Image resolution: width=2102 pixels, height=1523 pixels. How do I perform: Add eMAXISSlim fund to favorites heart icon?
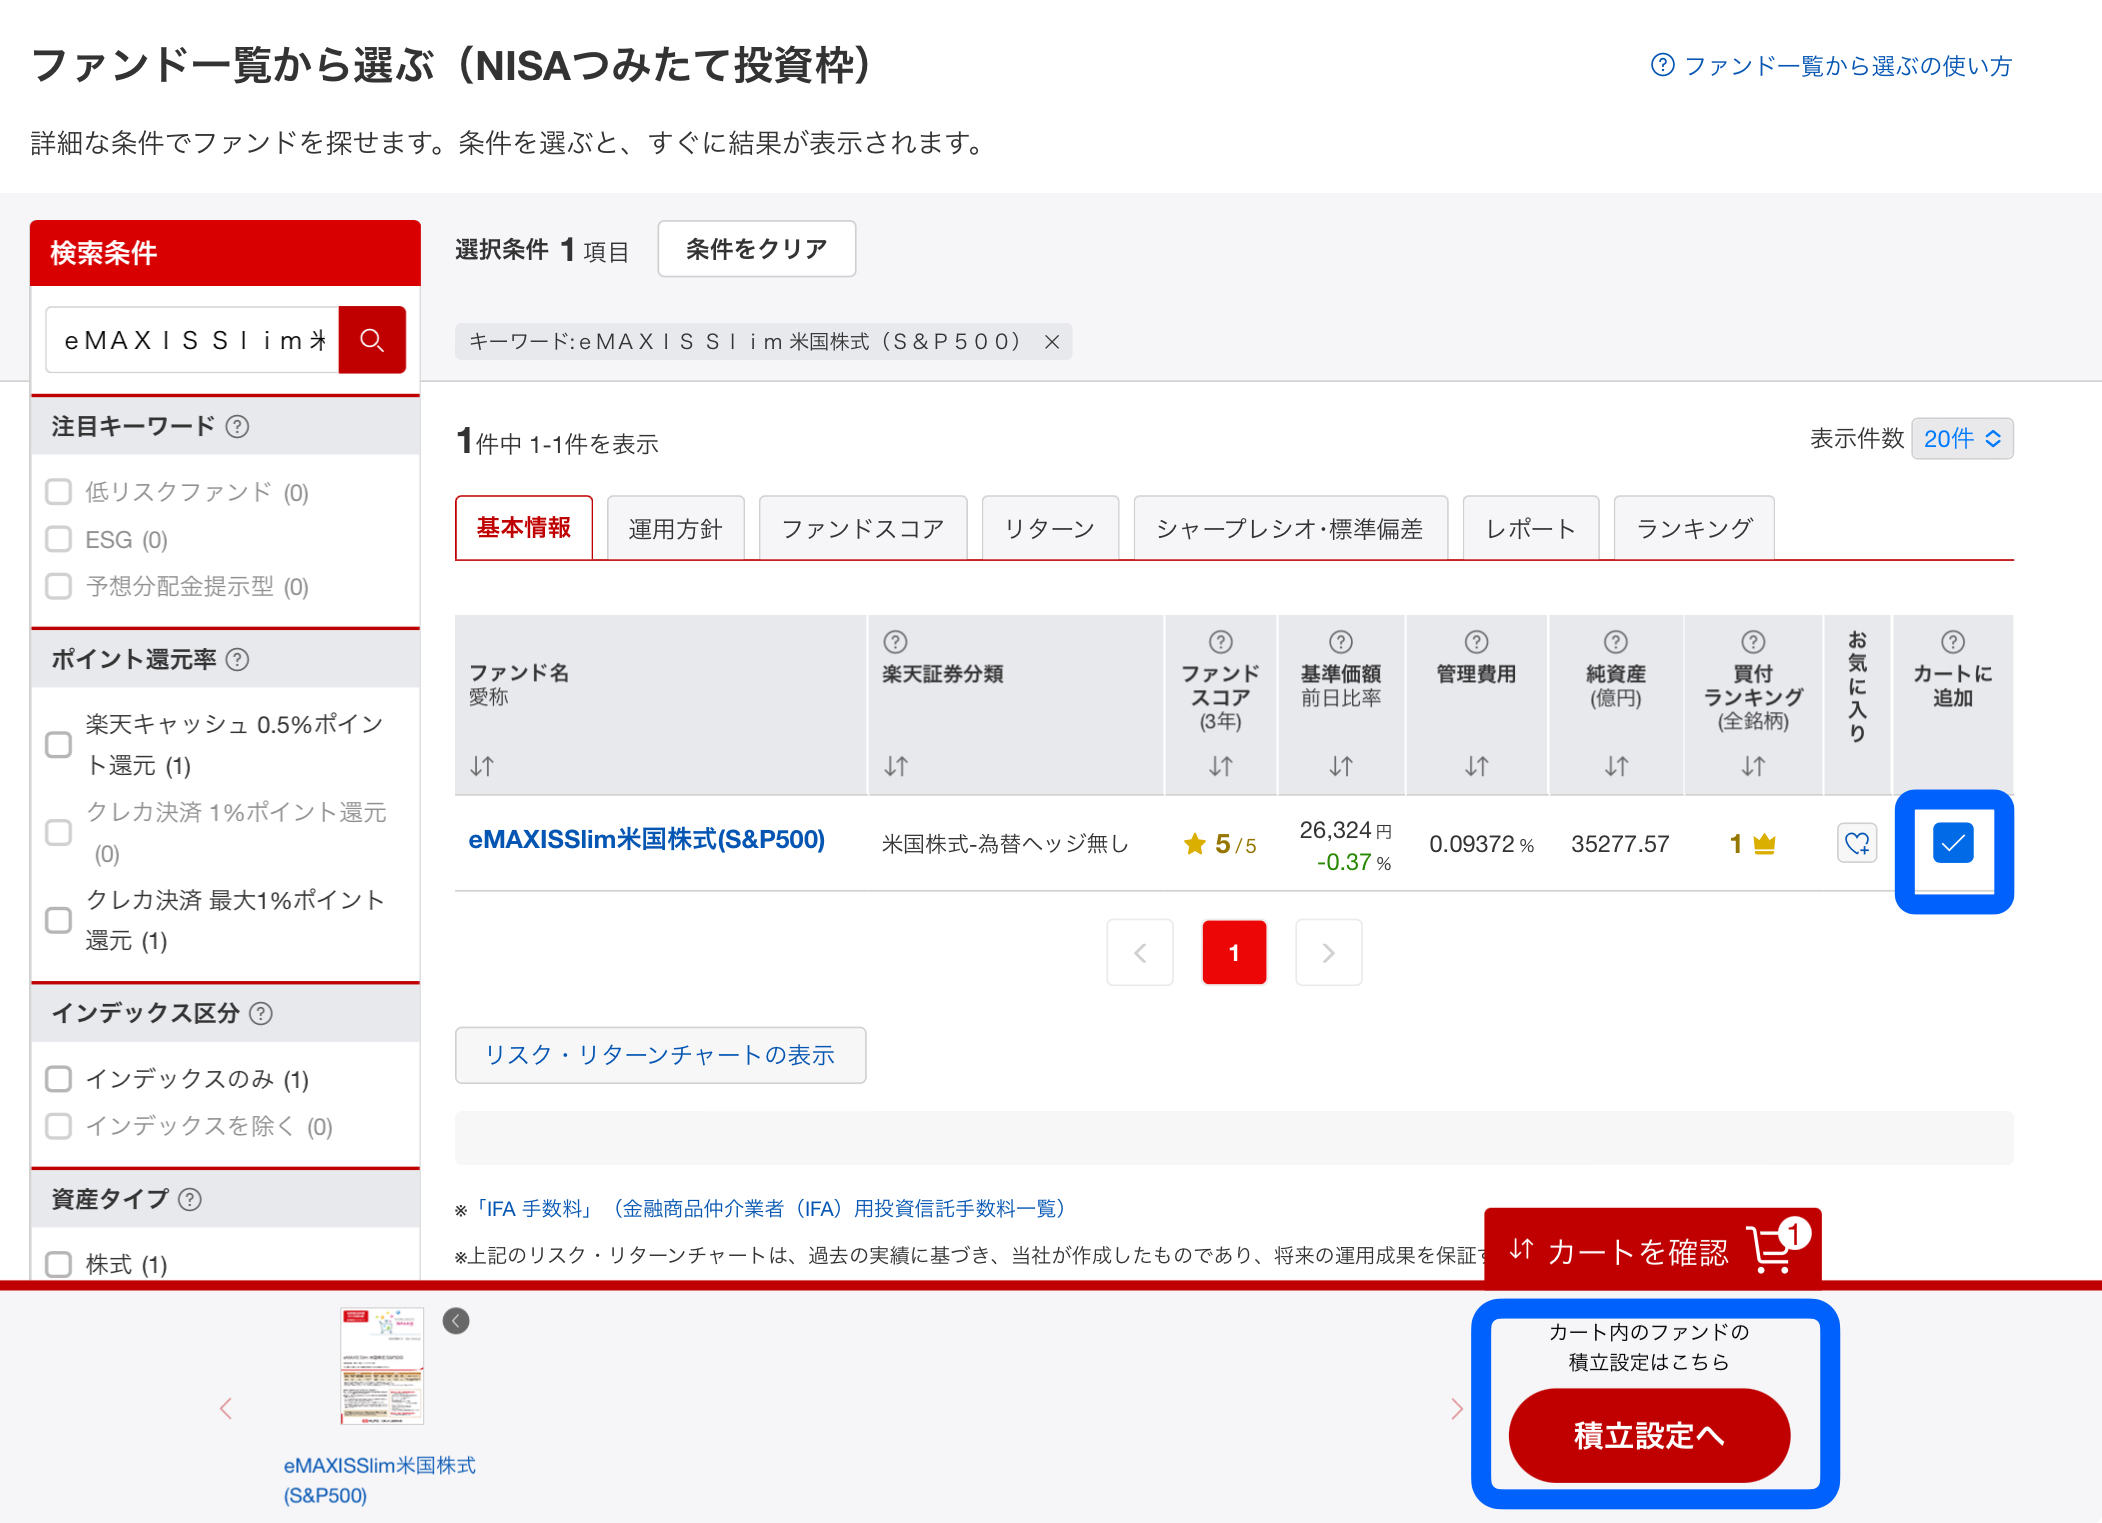coord(1857,844)
